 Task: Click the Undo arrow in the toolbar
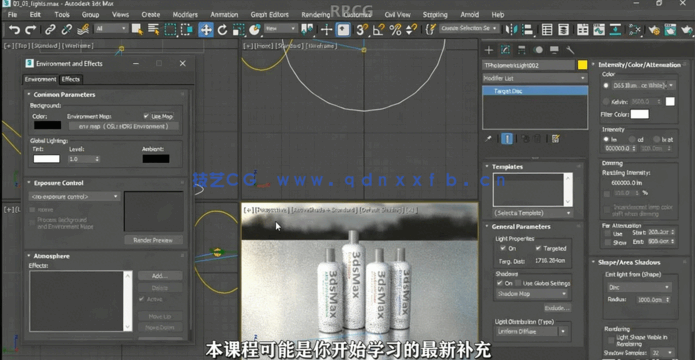(x=14, y=30)
